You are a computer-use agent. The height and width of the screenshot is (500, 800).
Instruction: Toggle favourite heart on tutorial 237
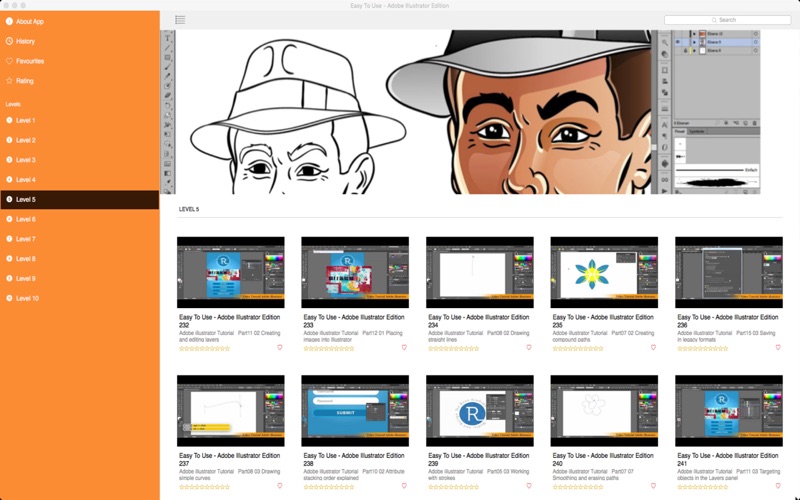(280, 486)
